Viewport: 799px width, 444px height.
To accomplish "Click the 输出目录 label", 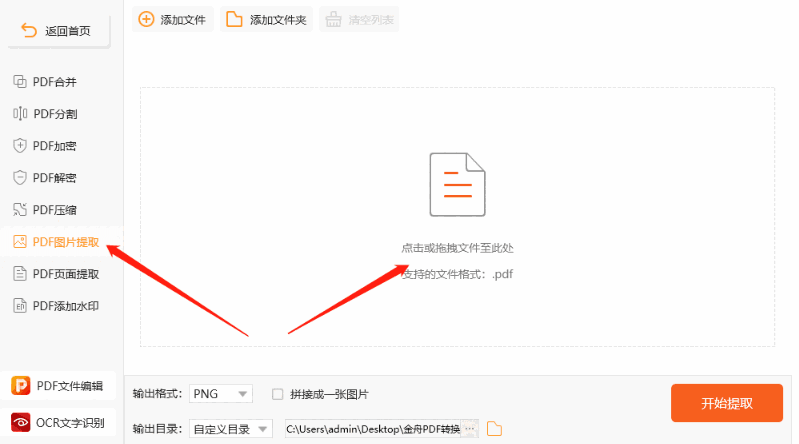I will (157, 429).
